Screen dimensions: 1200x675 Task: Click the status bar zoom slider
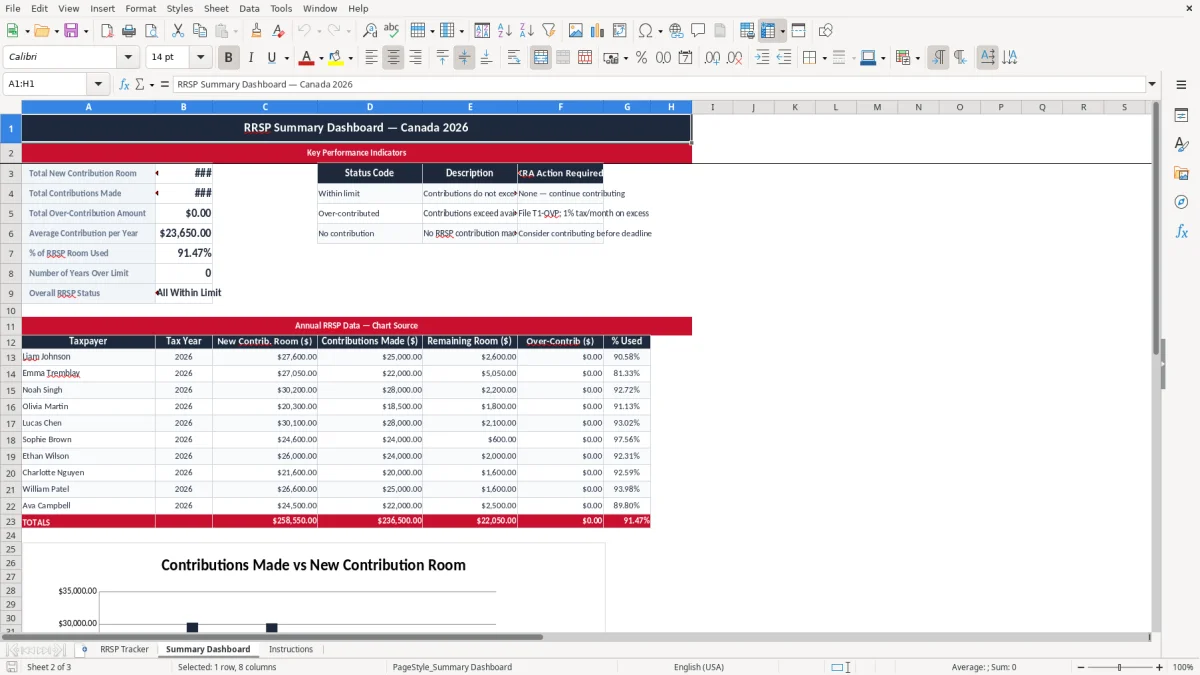(1119, 667)
